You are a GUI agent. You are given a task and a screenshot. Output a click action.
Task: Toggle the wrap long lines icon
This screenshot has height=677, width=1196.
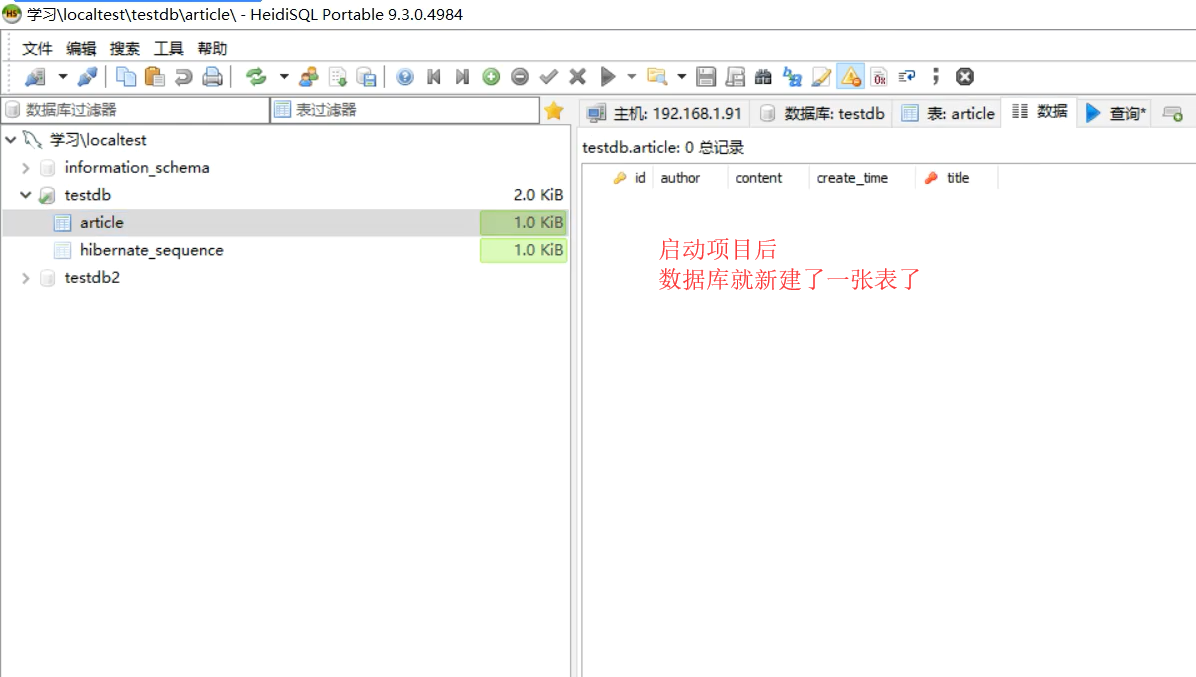point(907,77)
